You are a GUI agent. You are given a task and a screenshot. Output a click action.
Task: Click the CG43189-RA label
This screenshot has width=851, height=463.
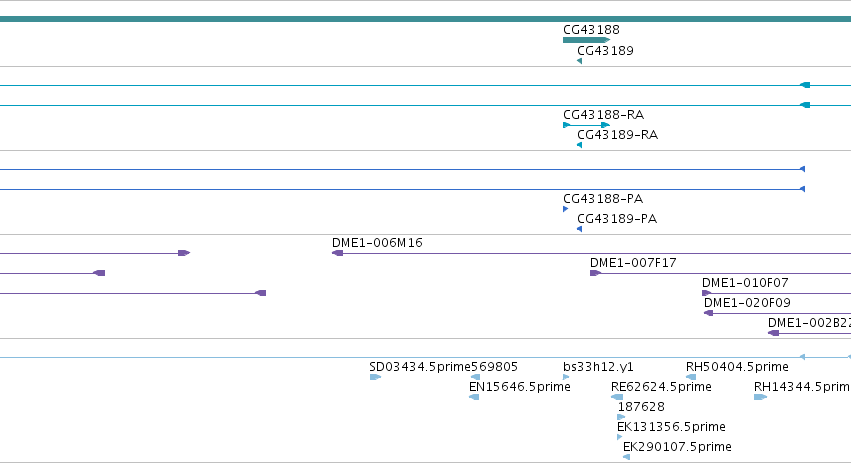618,135
